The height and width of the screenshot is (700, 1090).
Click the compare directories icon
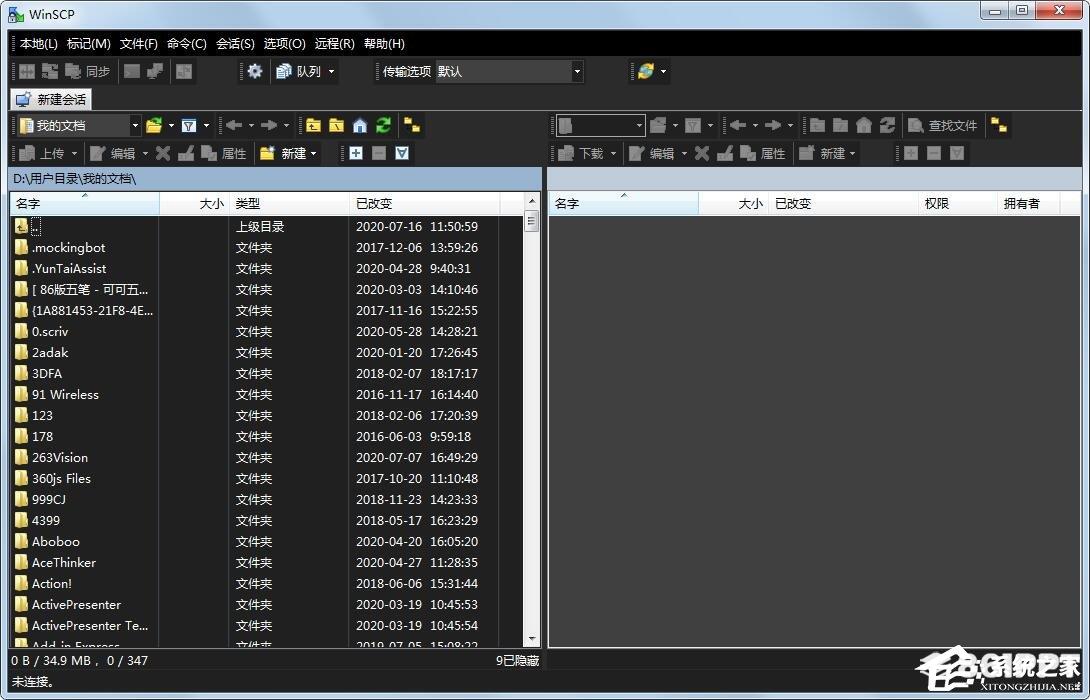pyautogui.click(x=27, y=71)
